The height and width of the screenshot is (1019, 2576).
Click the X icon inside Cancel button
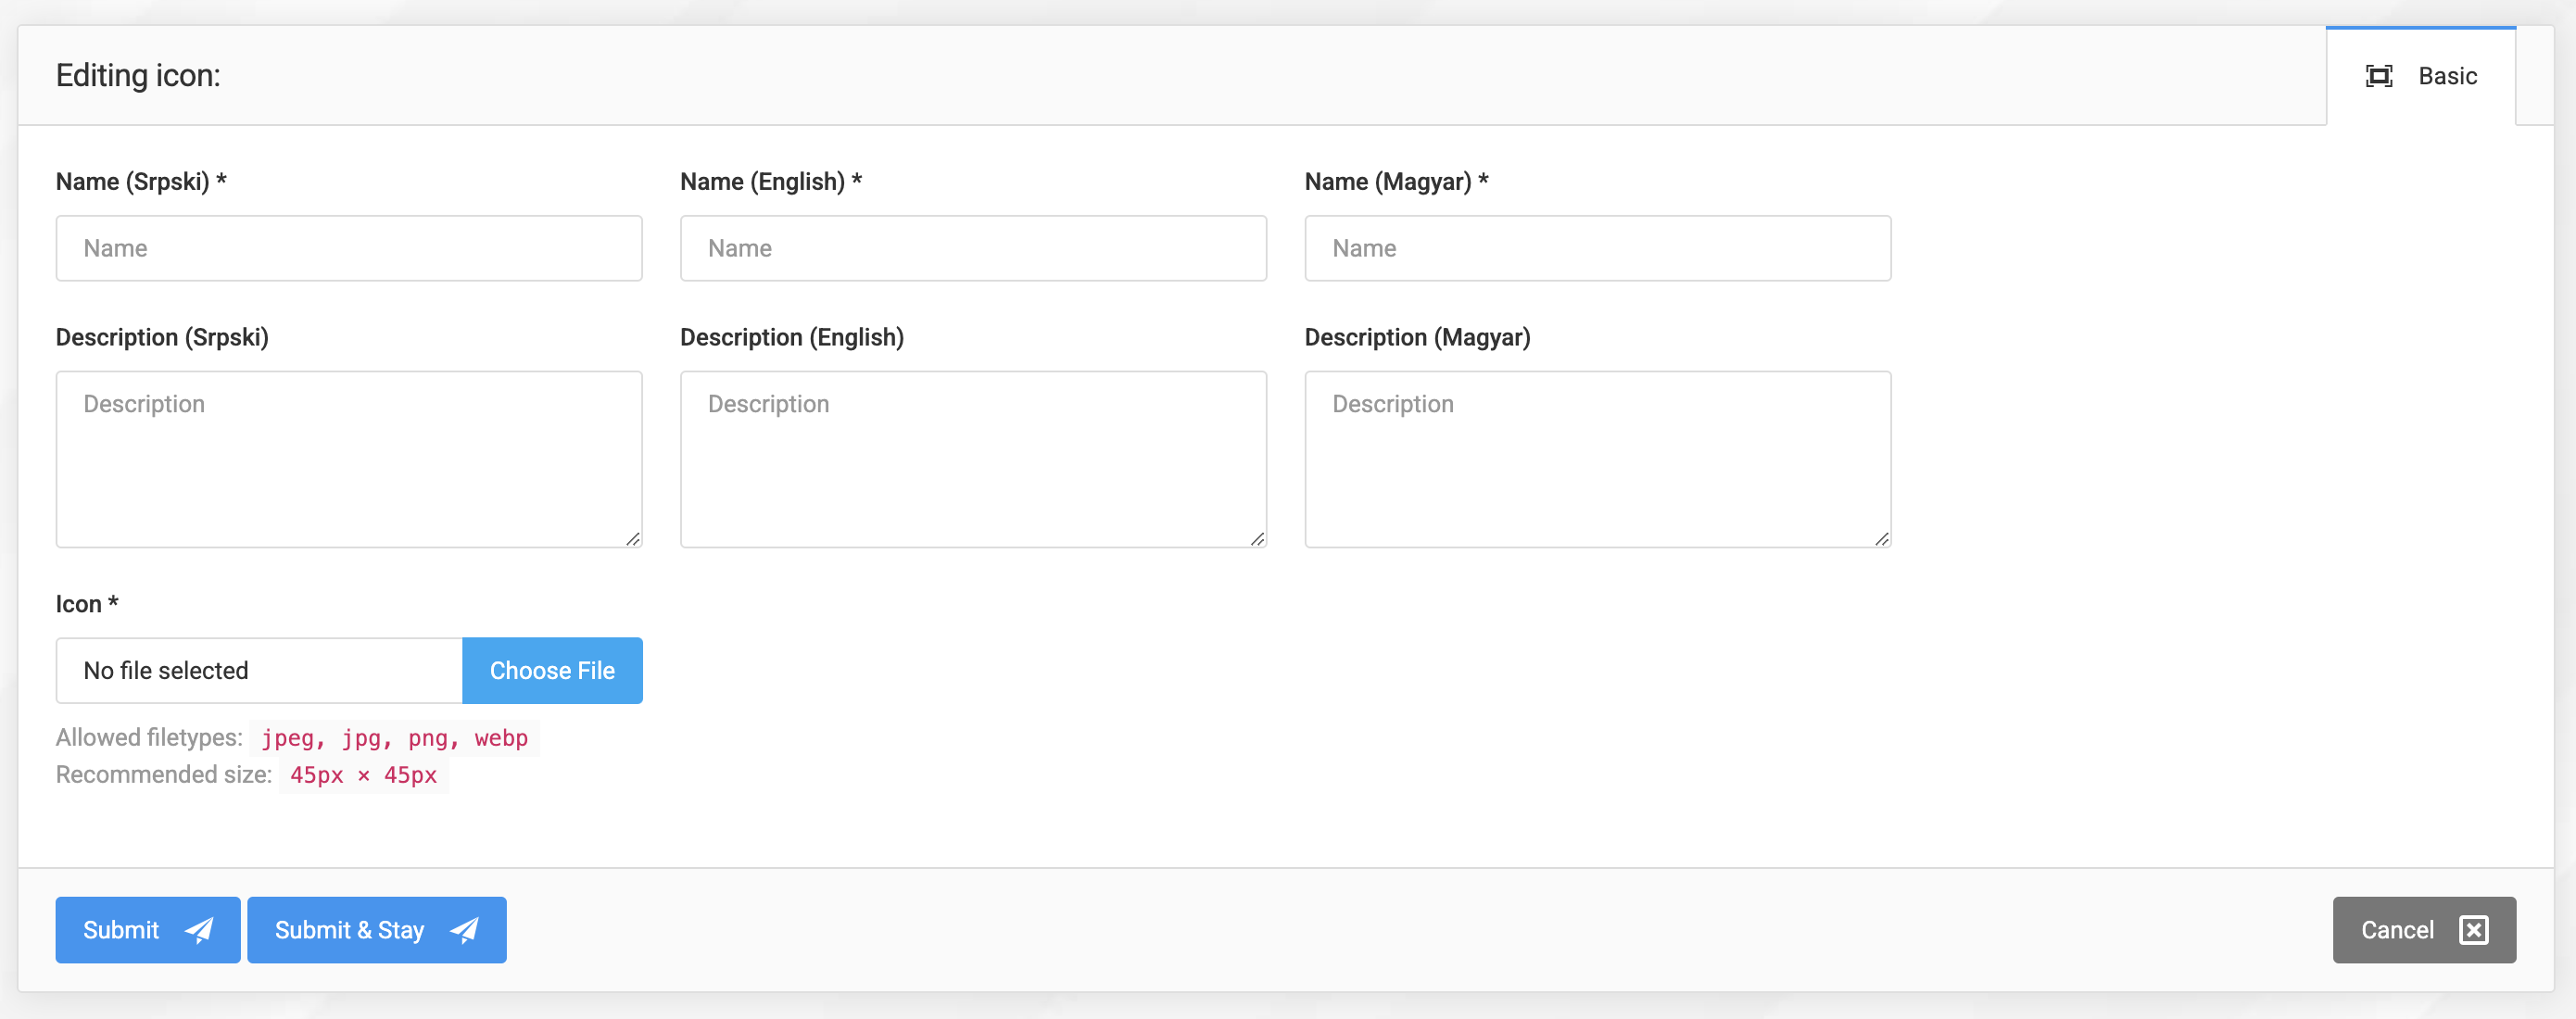tap(2474, 929)
